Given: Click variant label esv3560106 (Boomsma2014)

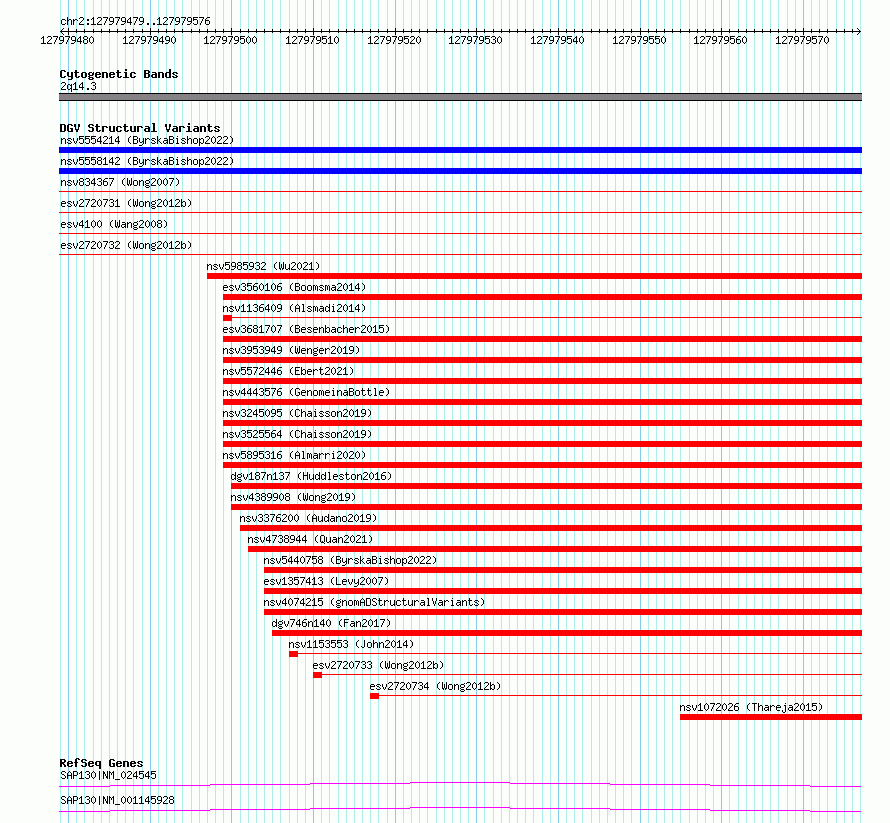Looking at the screenshot, I should [x=294, y=287].
